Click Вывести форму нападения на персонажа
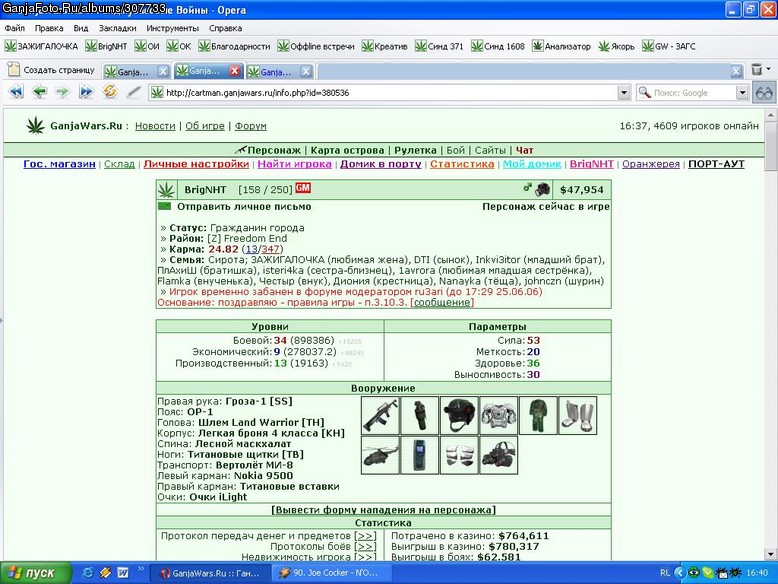 coord(384,510)
